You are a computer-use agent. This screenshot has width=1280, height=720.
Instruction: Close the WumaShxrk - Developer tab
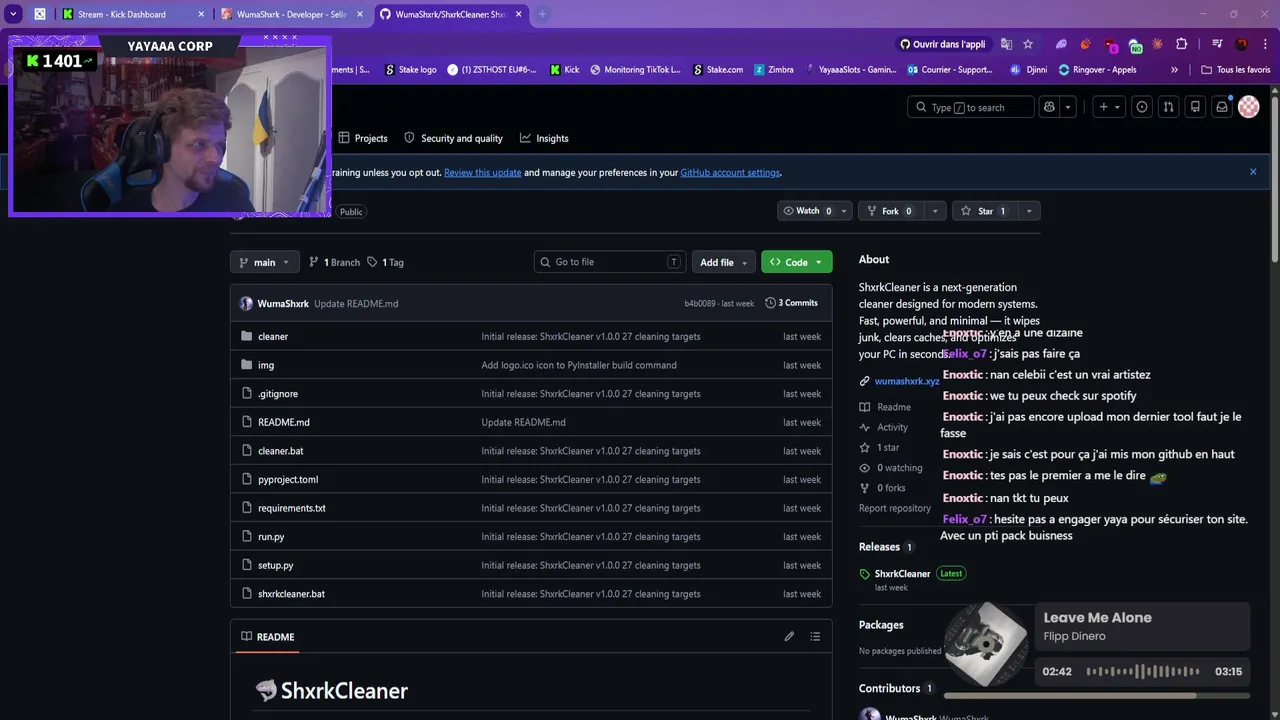[360, 14]
